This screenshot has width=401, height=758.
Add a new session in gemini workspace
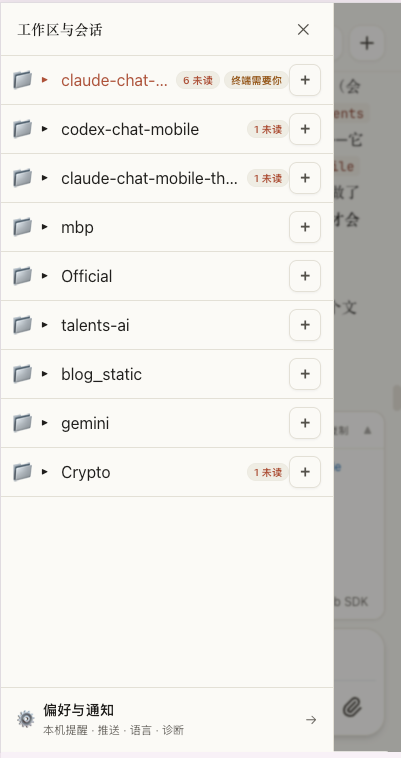pos(305,423)
